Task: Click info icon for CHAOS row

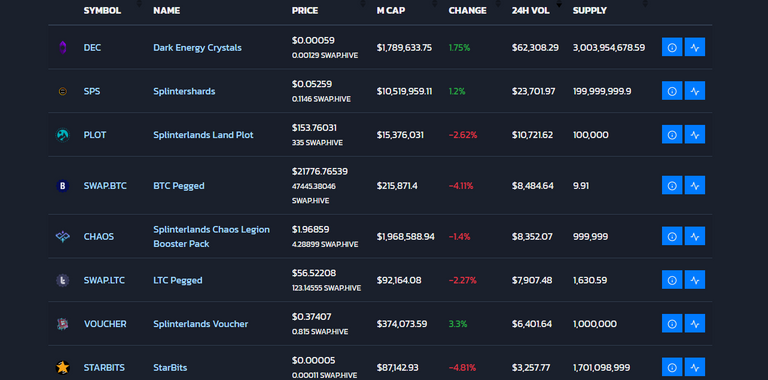Action: [672, 236]
